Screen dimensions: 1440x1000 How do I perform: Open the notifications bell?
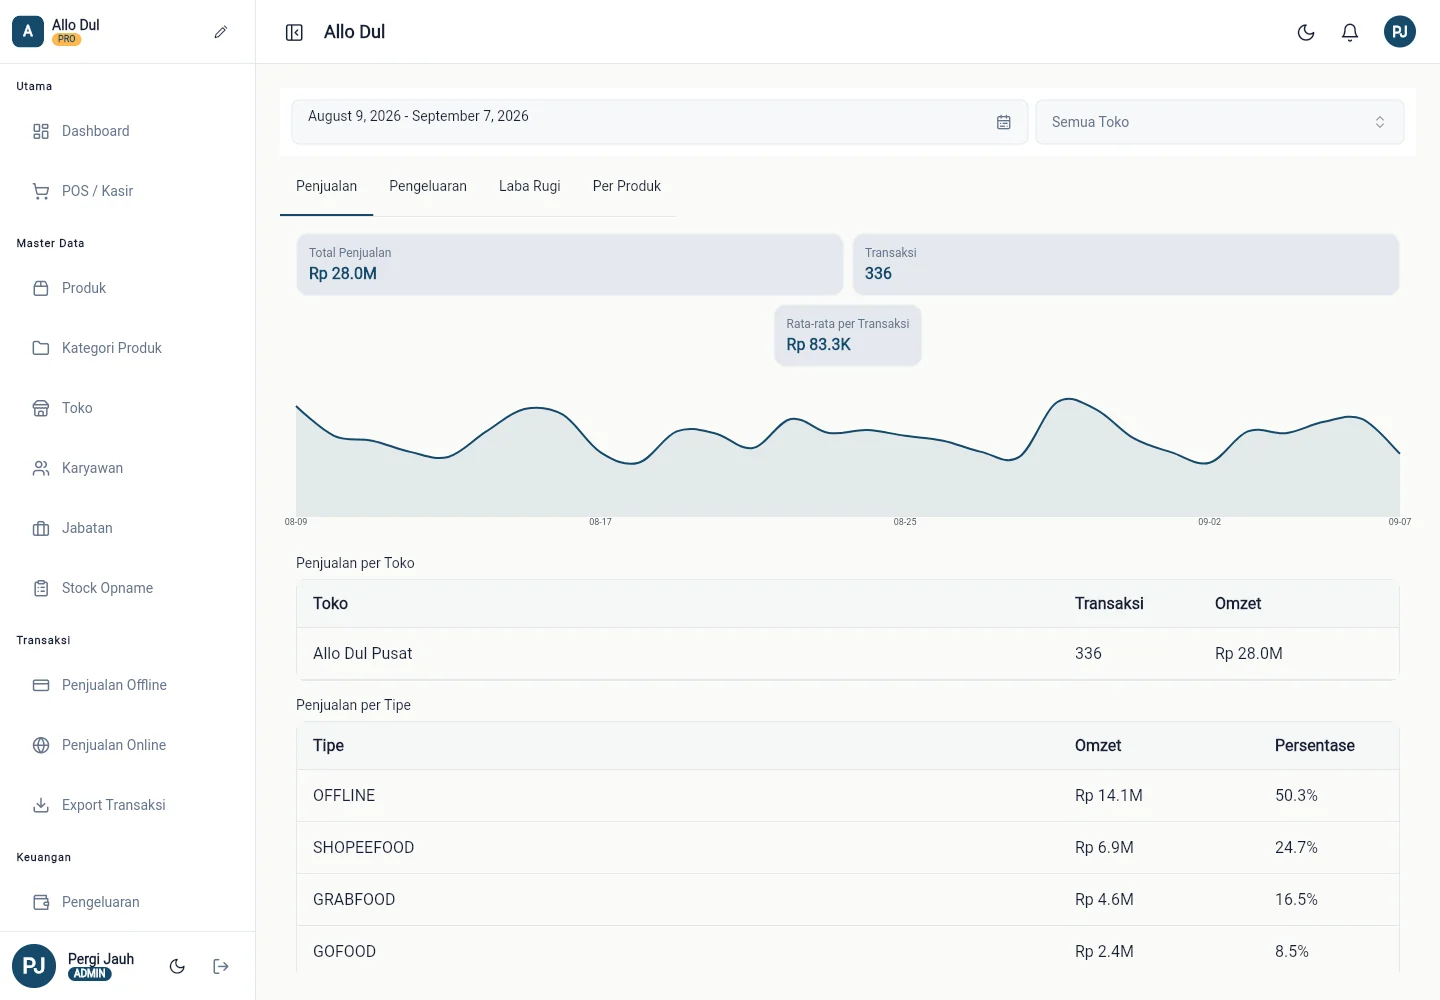[x=1350, y=32]
